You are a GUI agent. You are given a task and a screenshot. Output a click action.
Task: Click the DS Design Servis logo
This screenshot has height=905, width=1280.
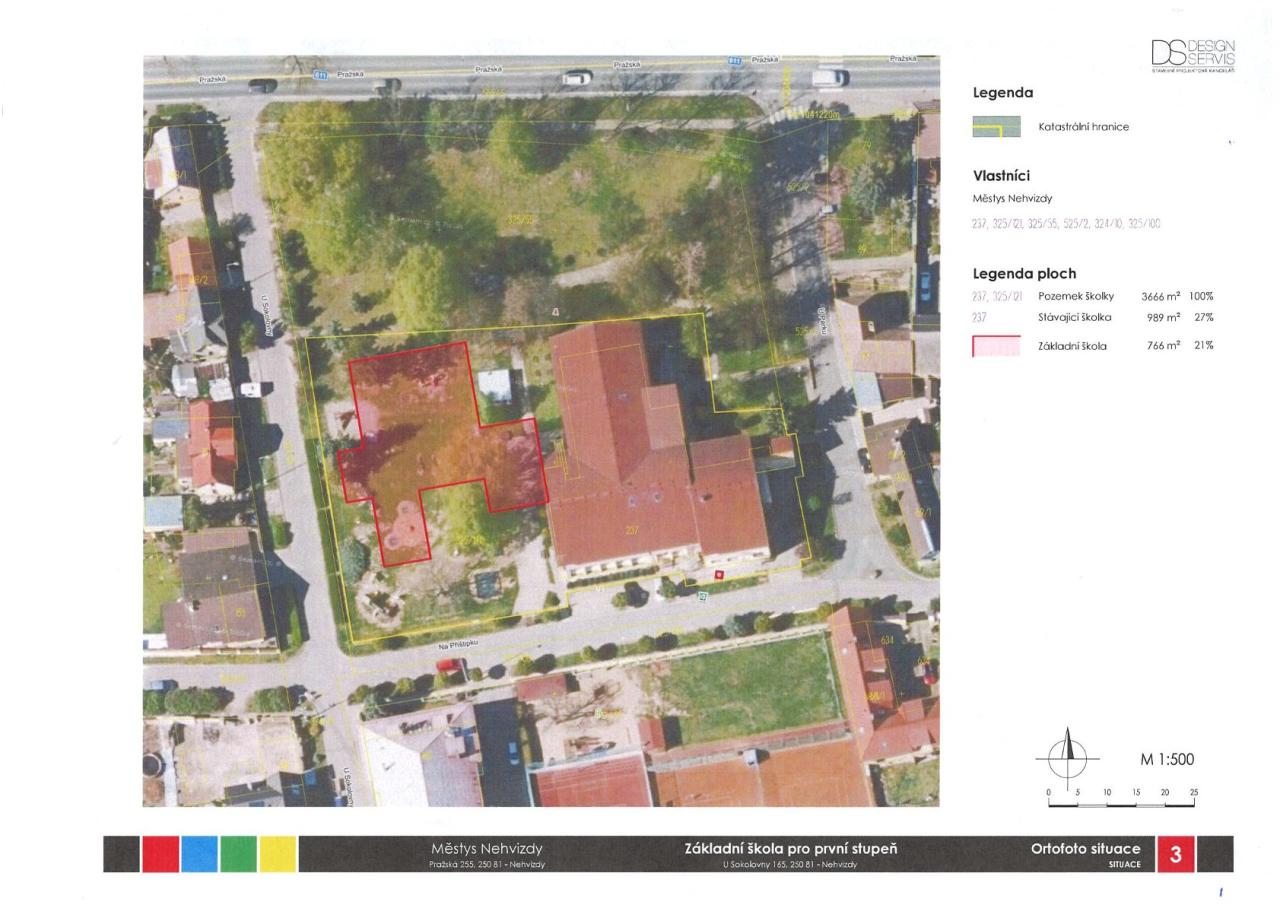1193,56
